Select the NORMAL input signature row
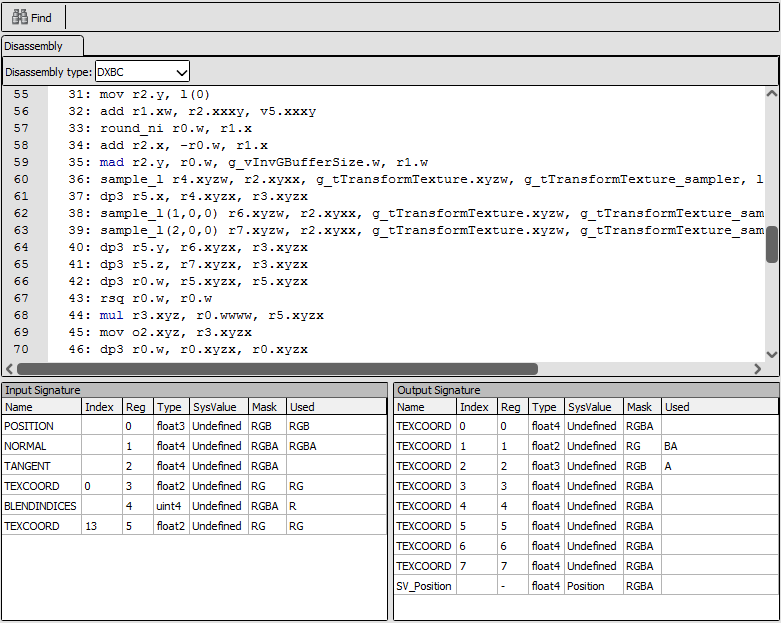Image resolution: width=781 pixels, height=623 pixels. 194,446
